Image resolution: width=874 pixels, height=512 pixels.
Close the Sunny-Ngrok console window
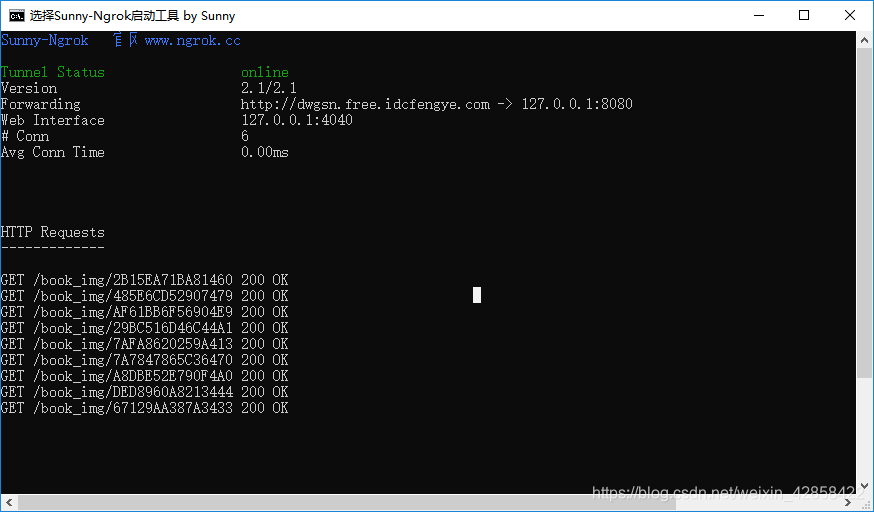pyautogui.click(x=849, y=16)
